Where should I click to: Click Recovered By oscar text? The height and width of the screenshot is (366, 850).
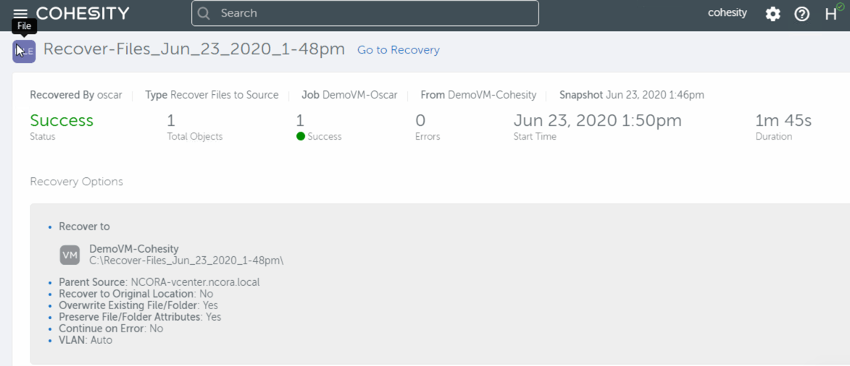pos(76,95)
